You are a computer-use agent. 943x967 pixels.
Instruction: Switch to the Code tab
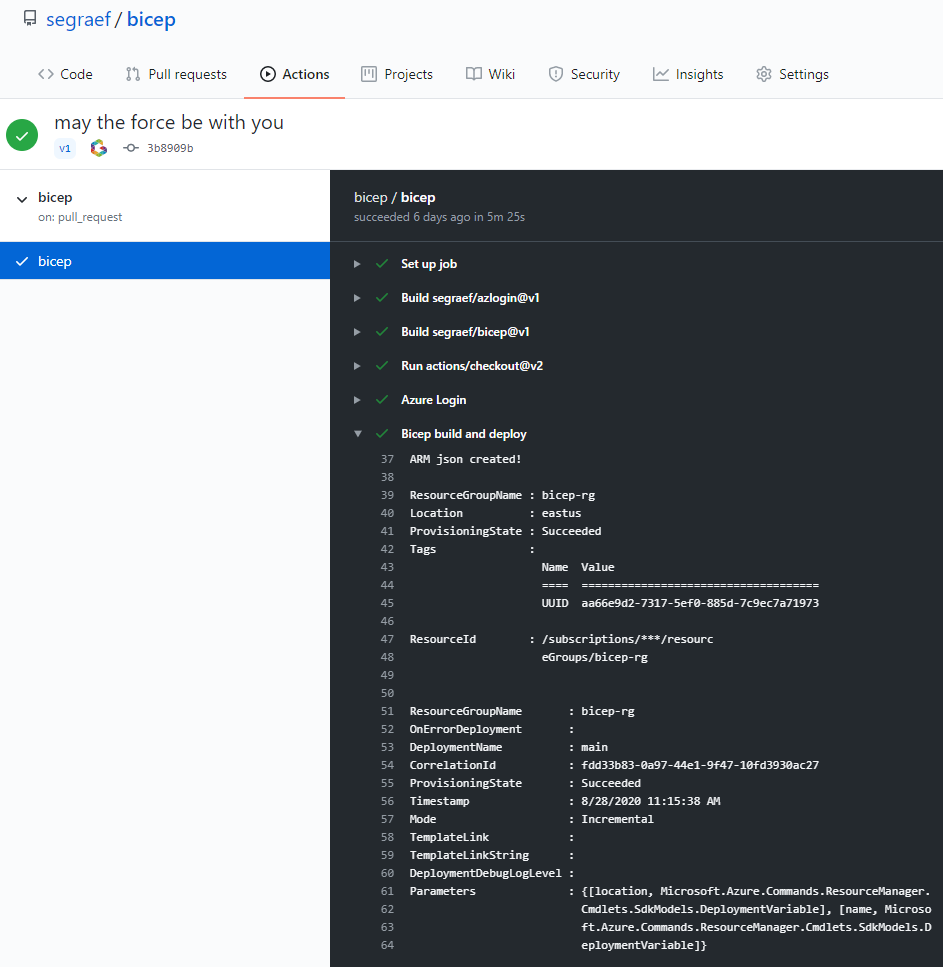pos(65,74)
